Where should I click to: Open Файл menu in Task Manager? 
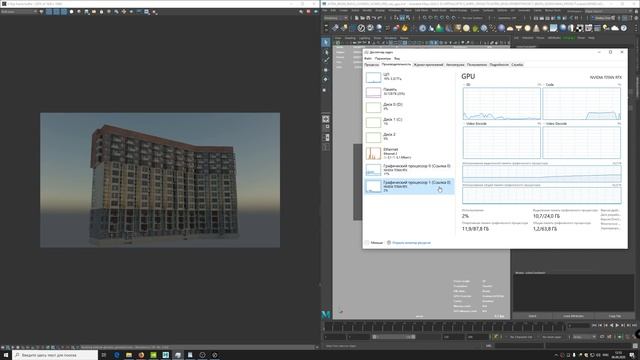[368, 58]
